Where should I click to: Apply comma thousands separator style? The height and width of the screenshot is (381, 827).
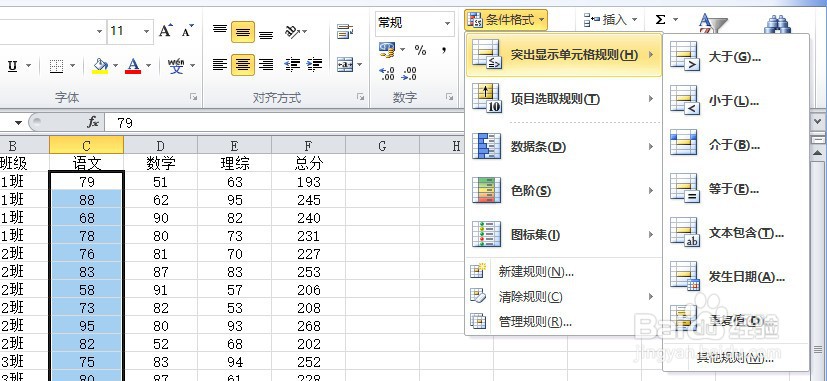[444, 51]
